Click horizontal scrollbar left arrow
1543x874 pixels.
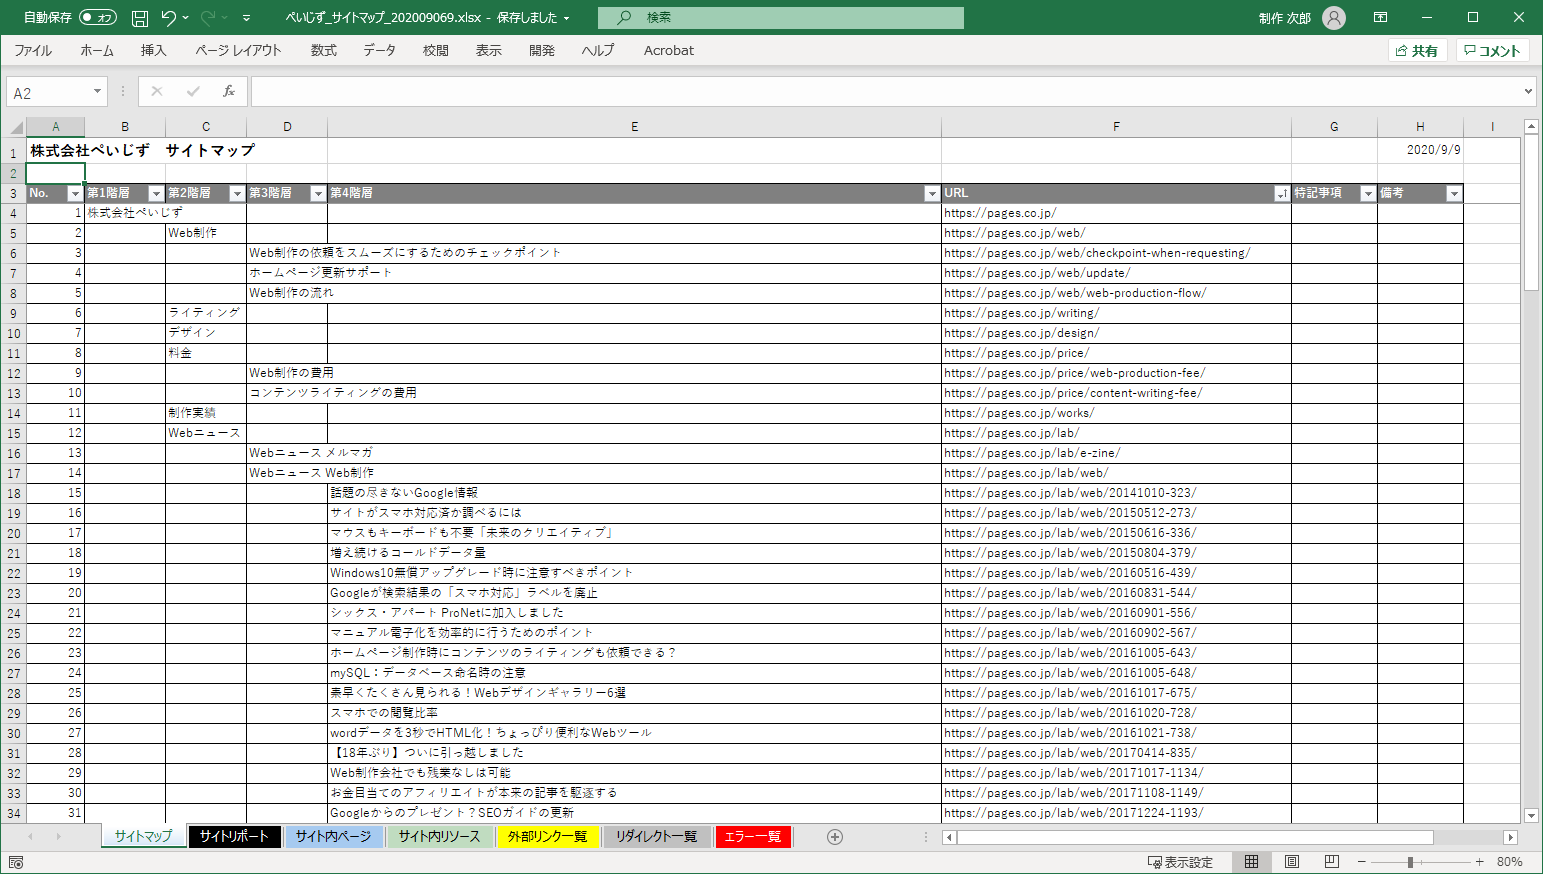click(949, 837)
